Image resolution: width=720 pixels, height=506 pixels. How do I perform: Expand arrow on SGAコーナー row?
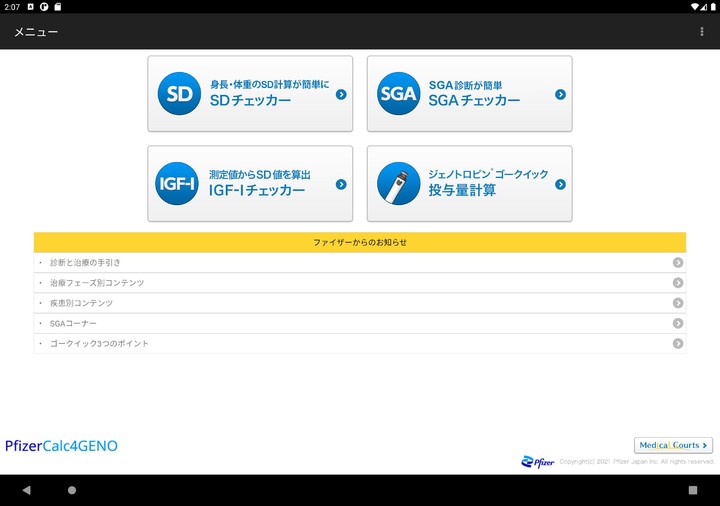click(x=678, y=323)
